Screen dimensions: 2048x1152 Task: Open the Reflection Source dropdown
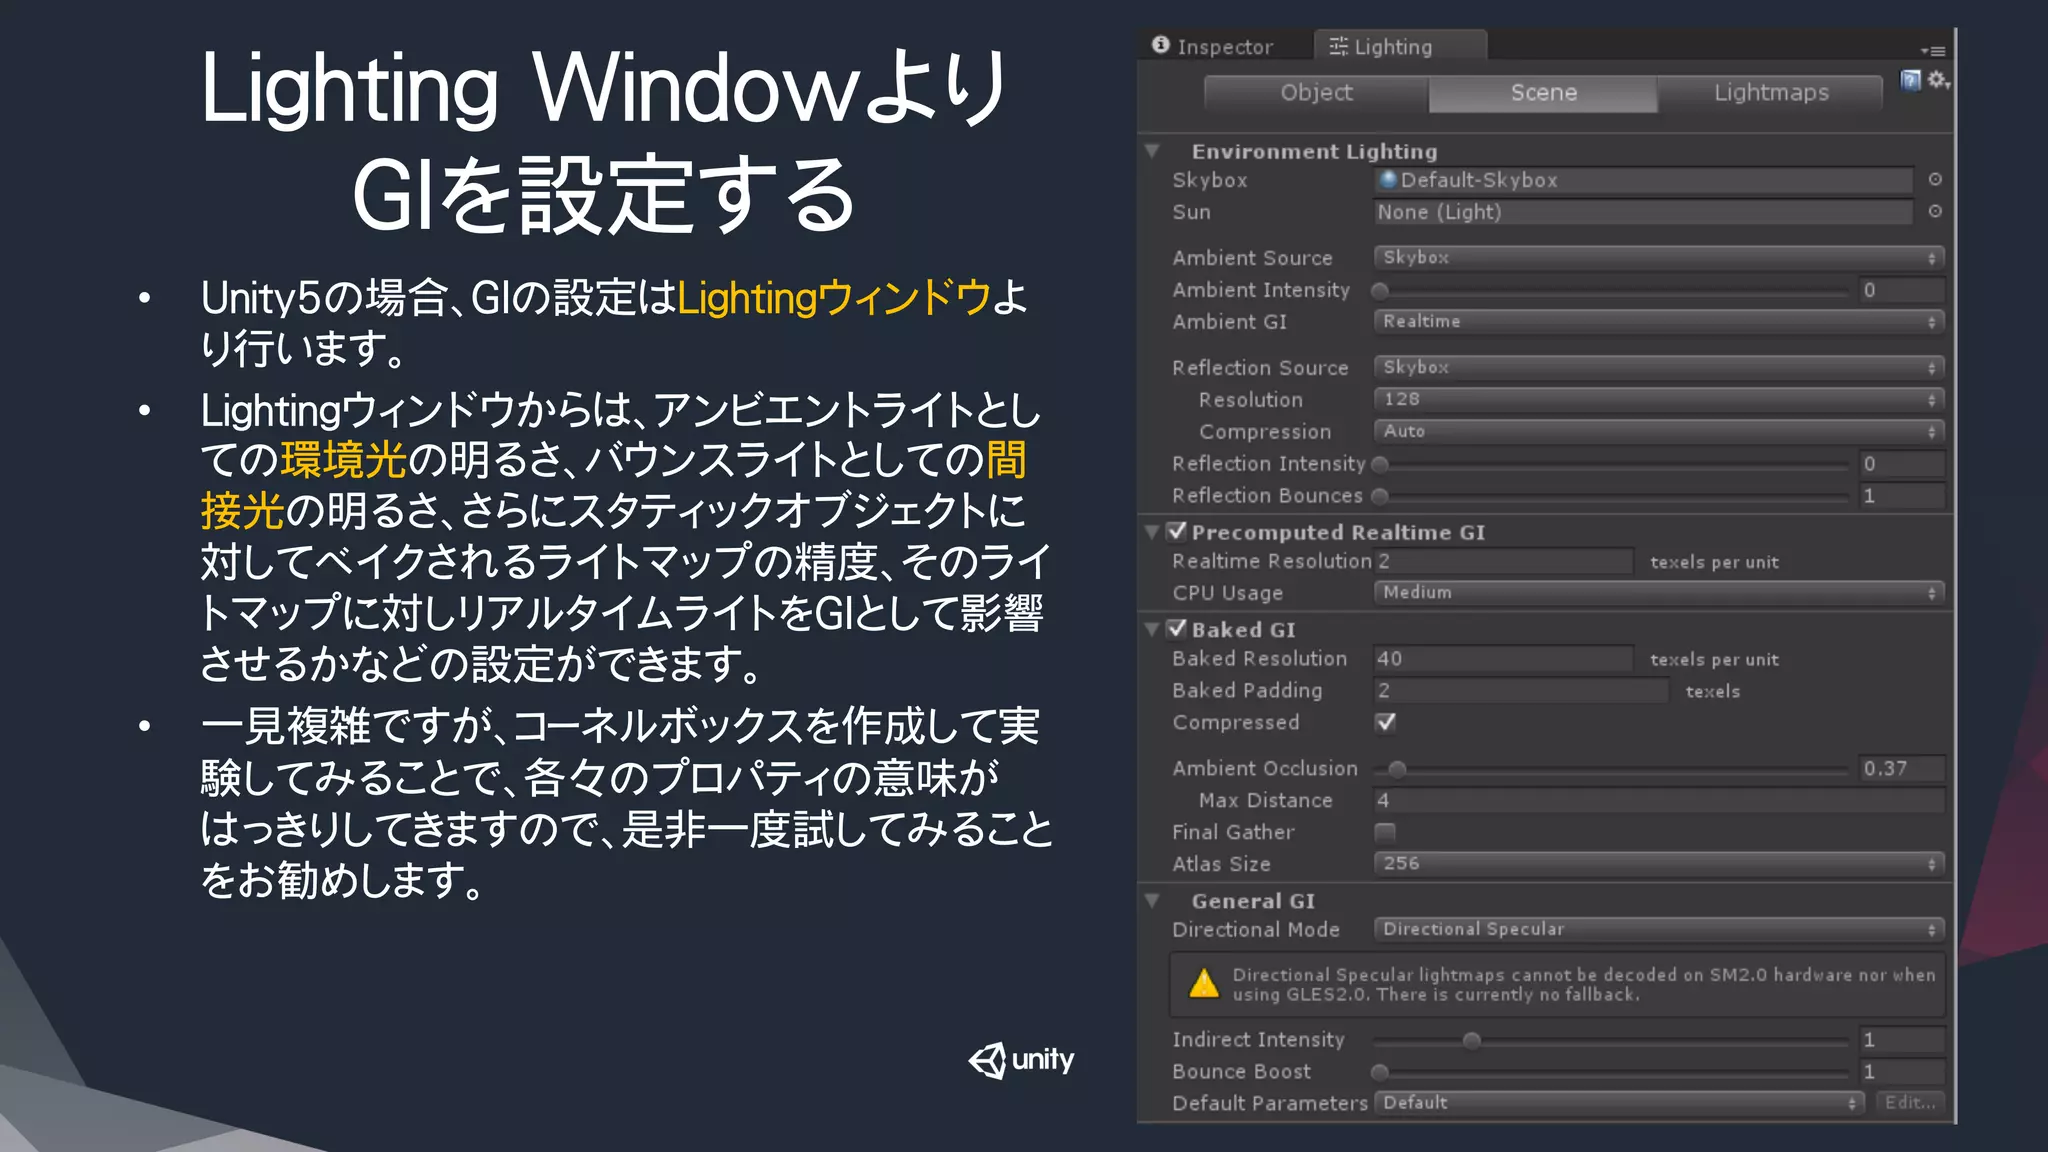point(1659,367)
